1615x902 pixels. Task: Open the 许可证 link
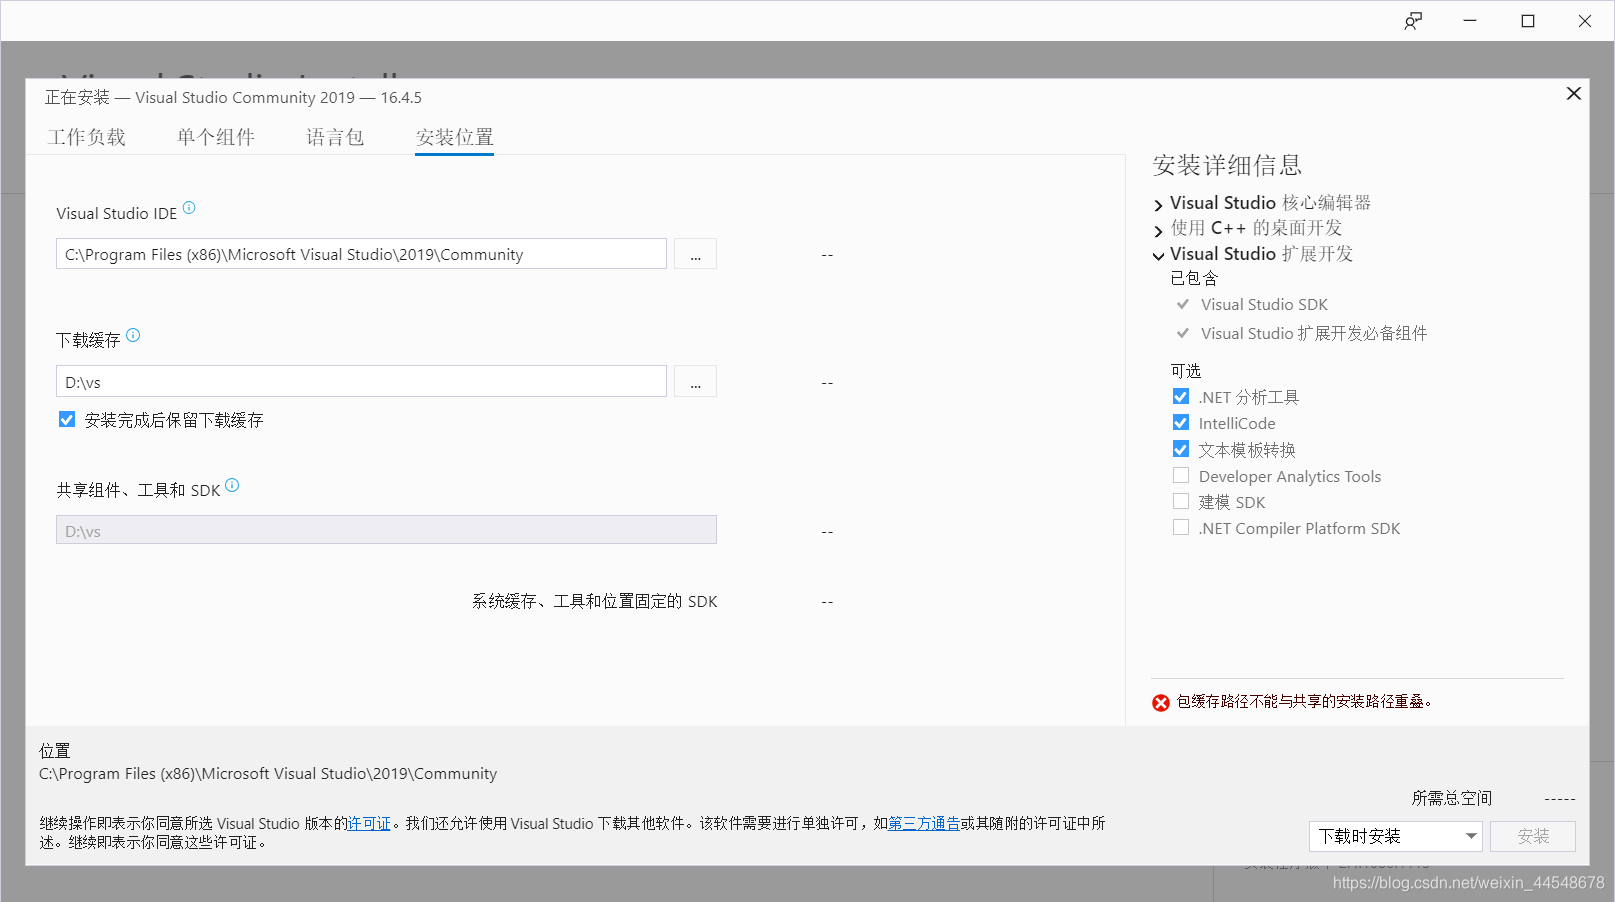(369, 823)
